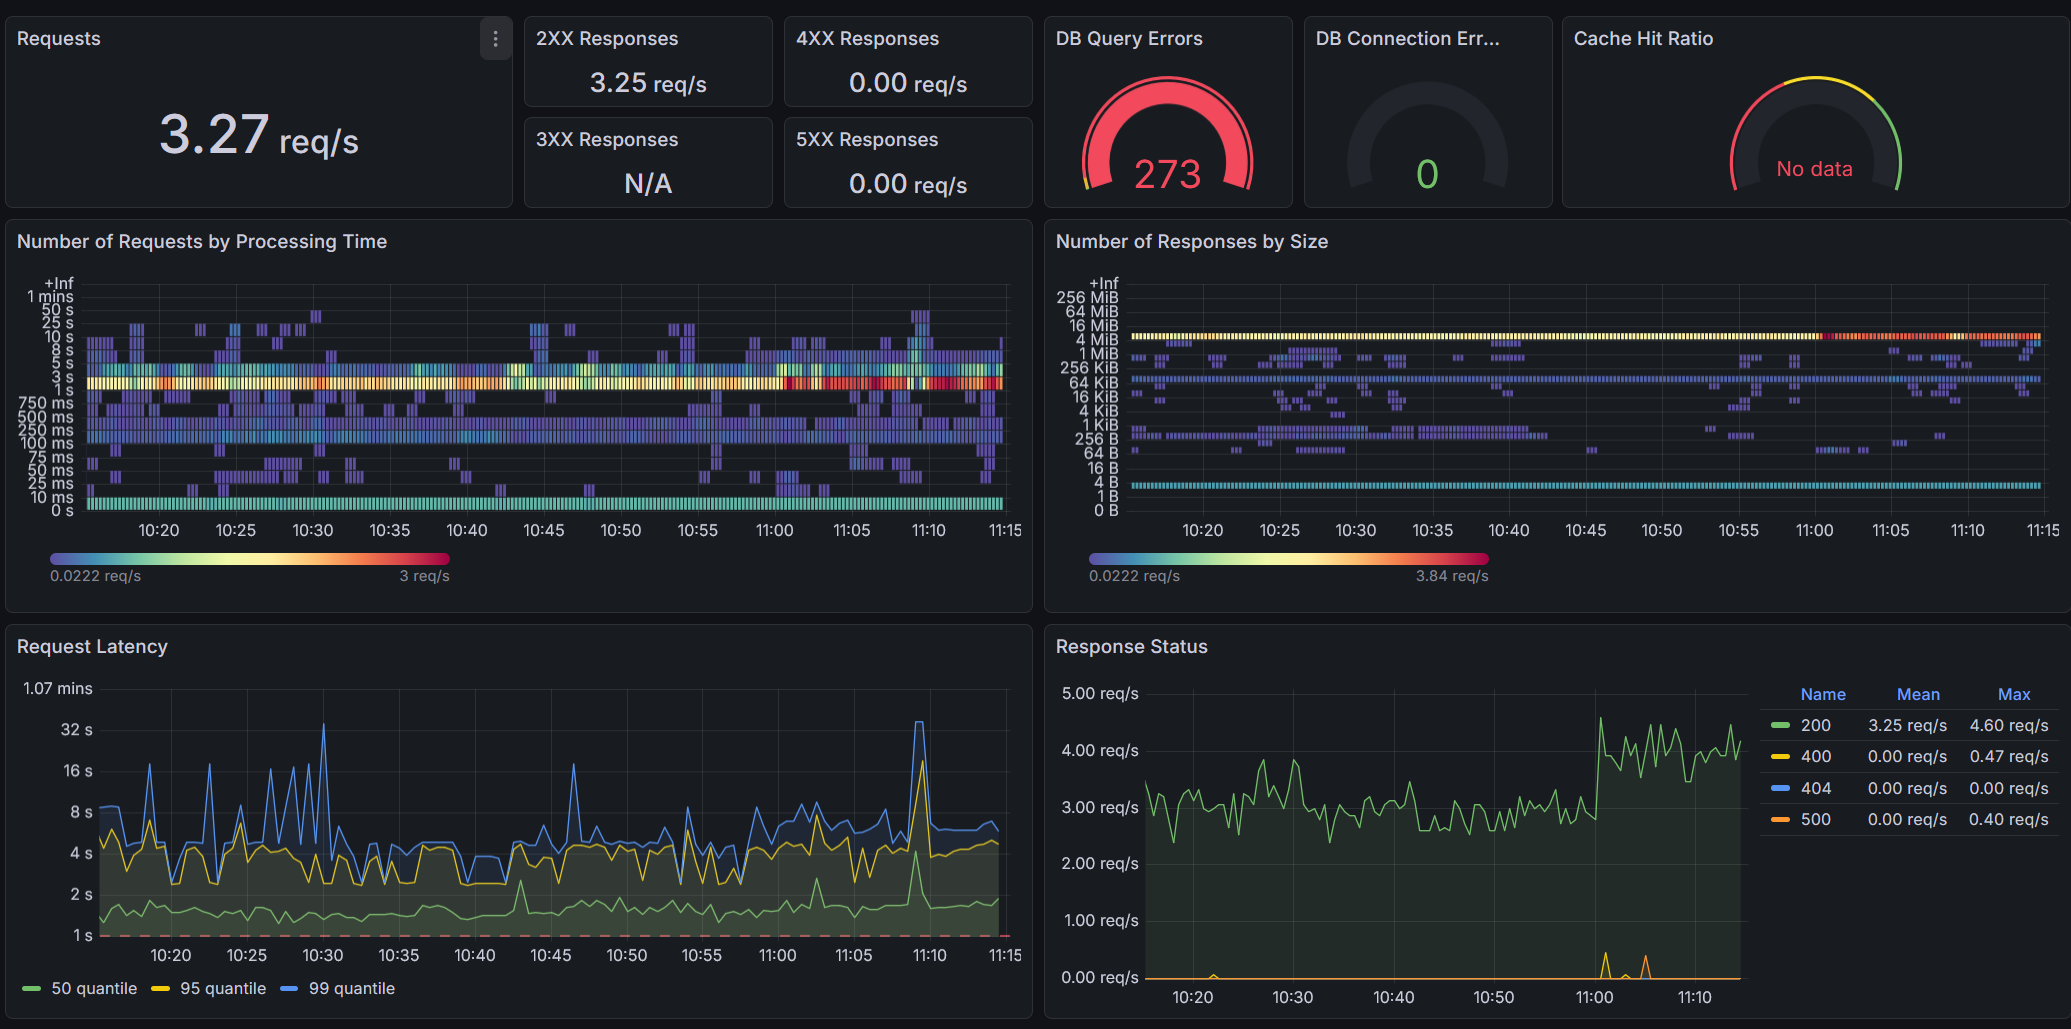The width and height of the screenshot is (2071, 1029).
Task: Click the processing time heatmap color scale bar
Action: point(250,558)
